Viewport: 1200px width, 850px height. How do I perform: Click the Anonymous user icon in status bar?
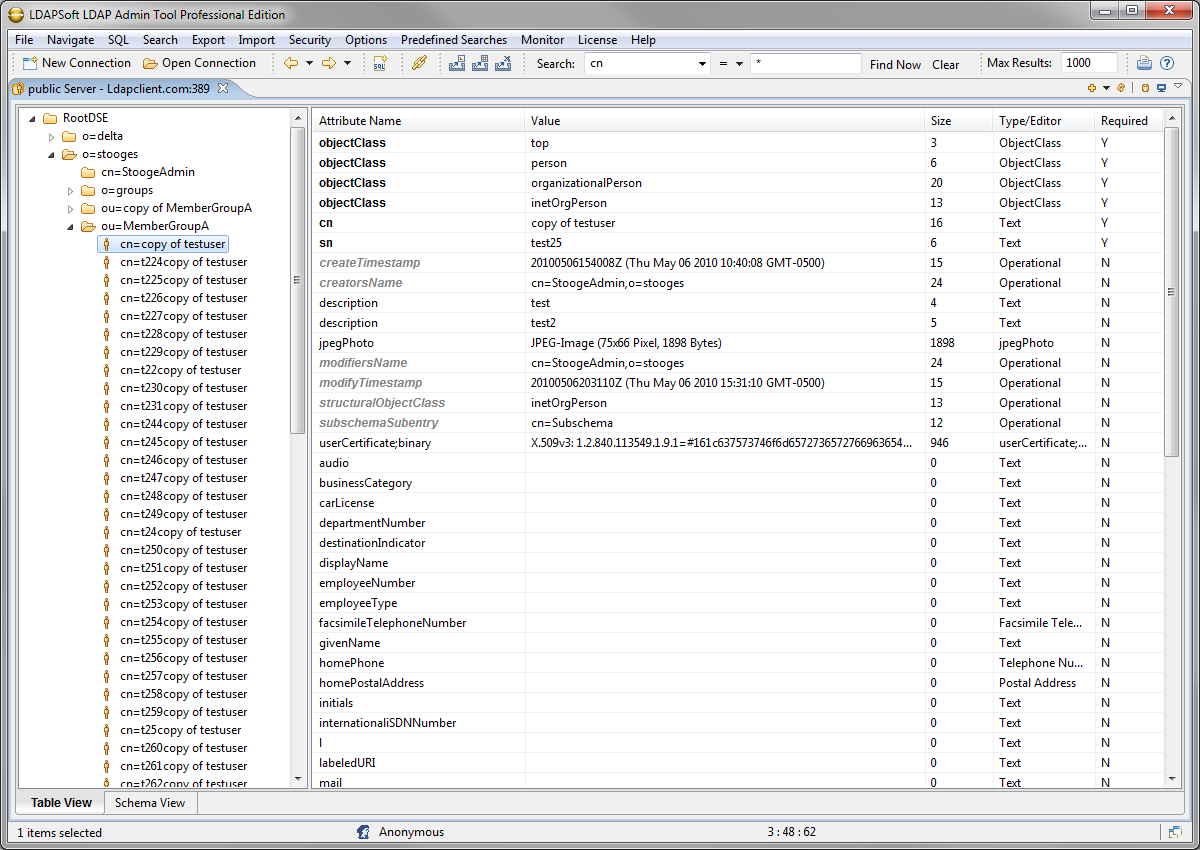coord(362,831)
